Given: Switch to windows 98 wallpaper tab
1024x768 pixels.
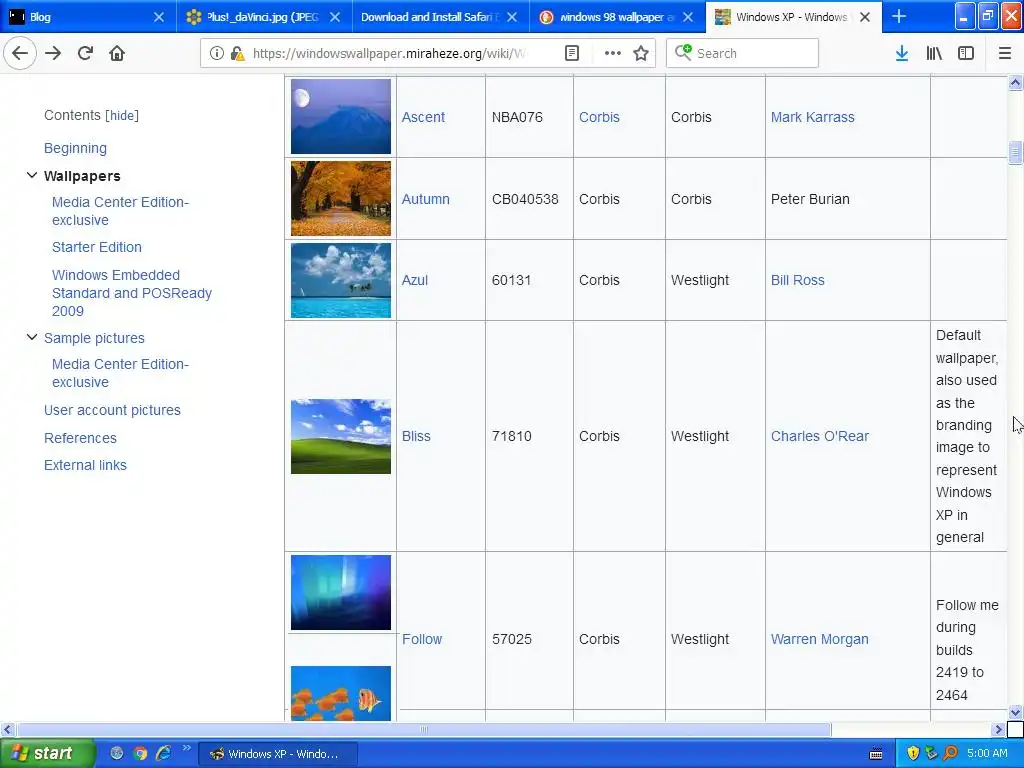Looking at the screenshot, I should click(617, 17).
